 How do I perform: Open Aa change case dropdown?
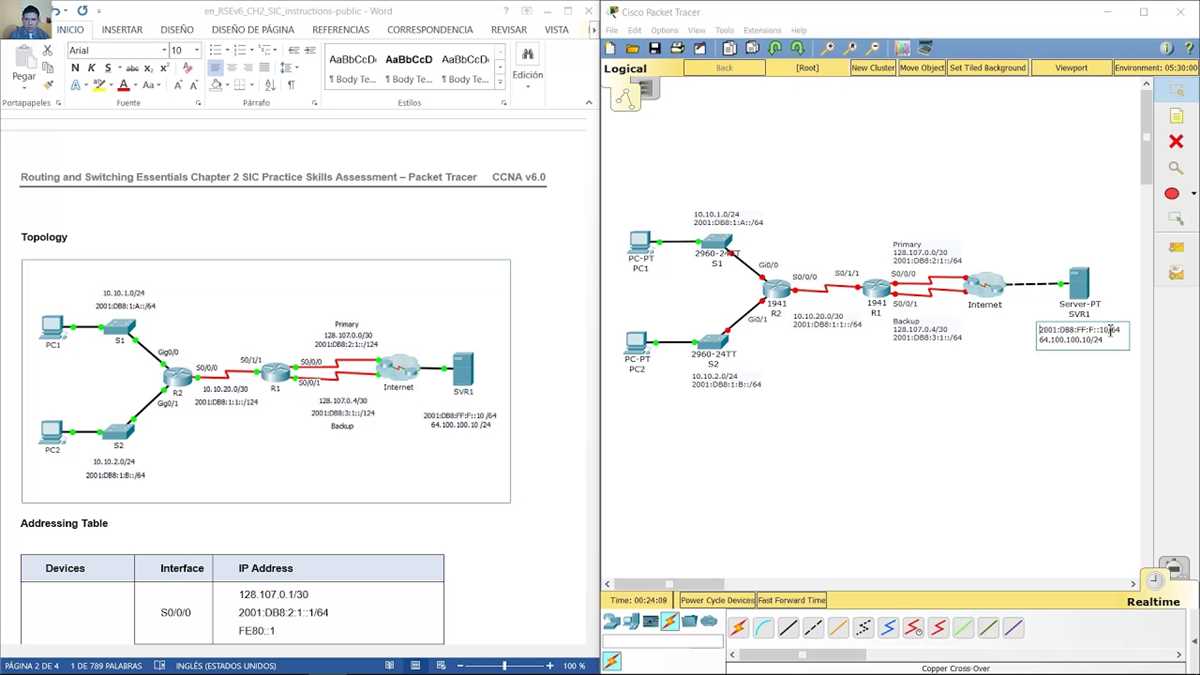[x=152, y=86]
